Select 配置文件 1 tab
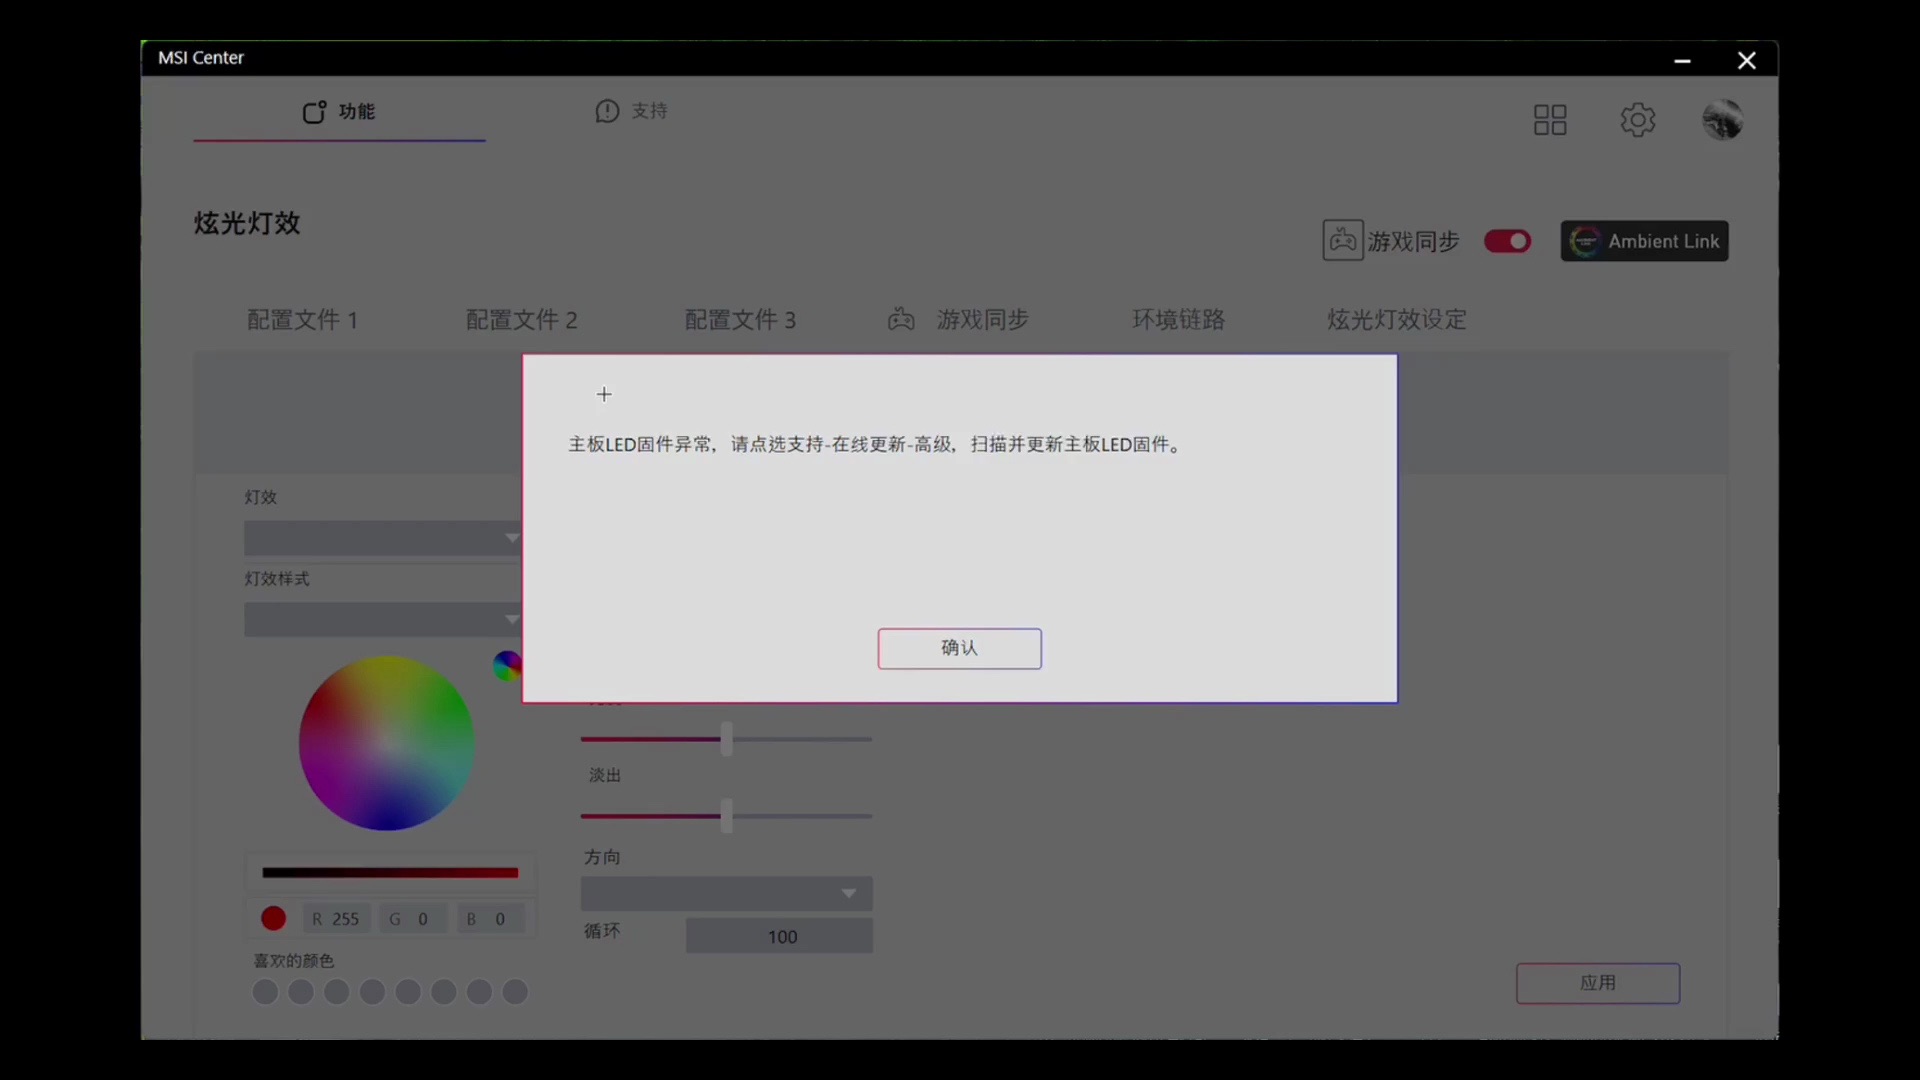This screenshot has width=1920, height=1080. point(302,320)
